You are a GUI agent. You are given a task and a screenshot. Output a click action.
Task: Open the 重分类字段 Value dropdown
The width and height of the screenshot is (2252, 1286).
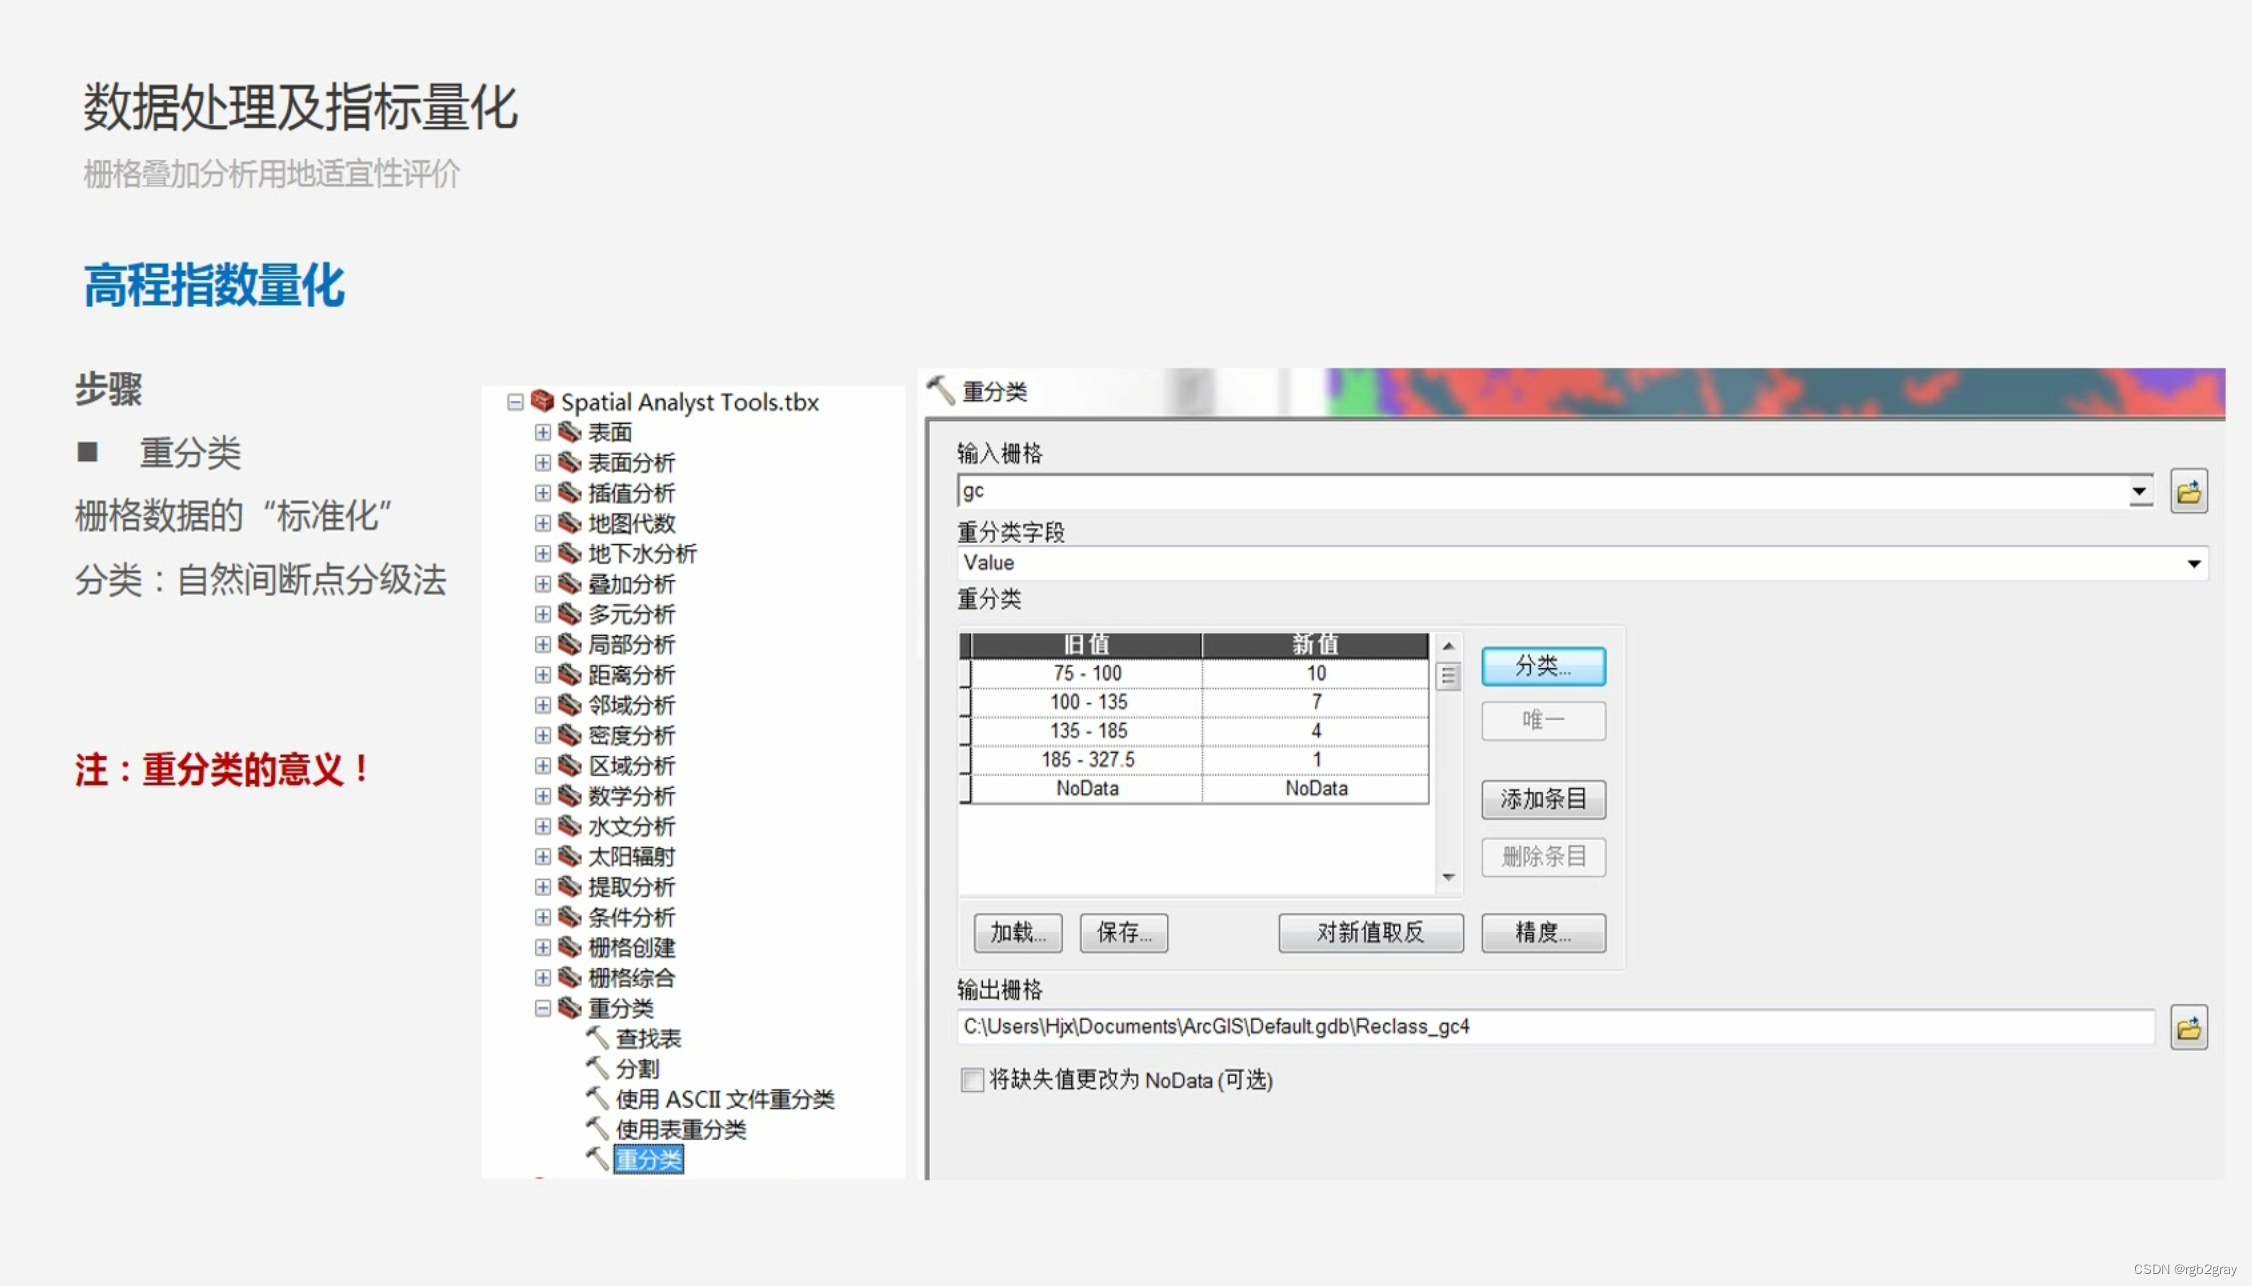pyautogui.click(x=2193, y=563)
